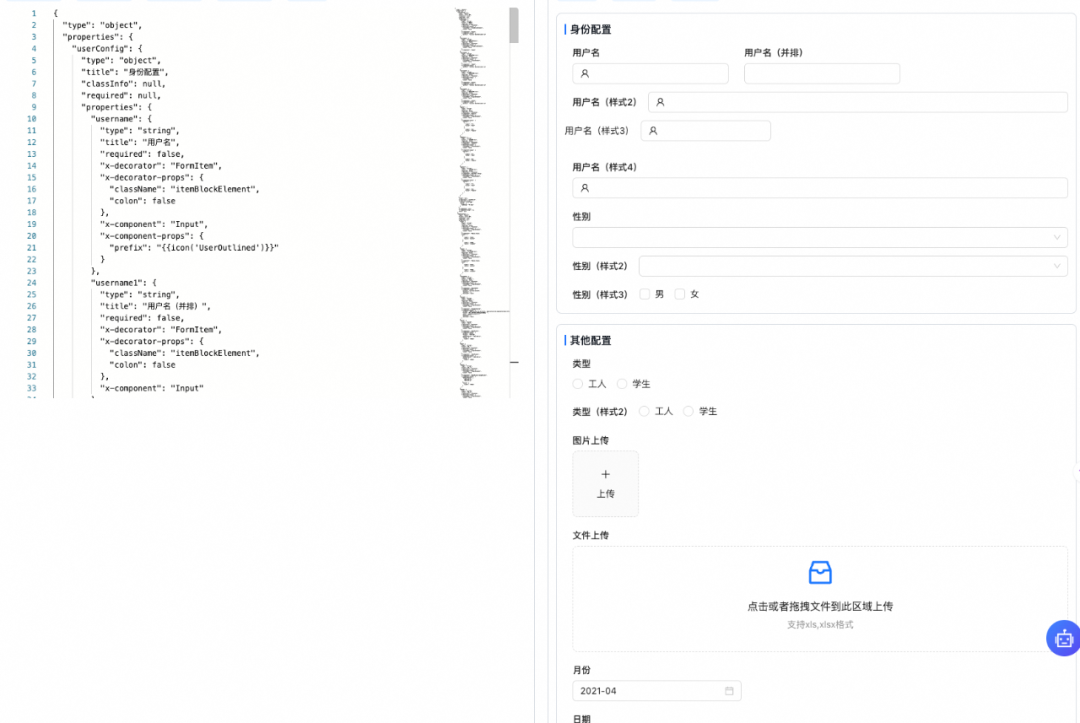Click the blue robot assistant floating button
1080x723 pixels.
click(1063, 638)
